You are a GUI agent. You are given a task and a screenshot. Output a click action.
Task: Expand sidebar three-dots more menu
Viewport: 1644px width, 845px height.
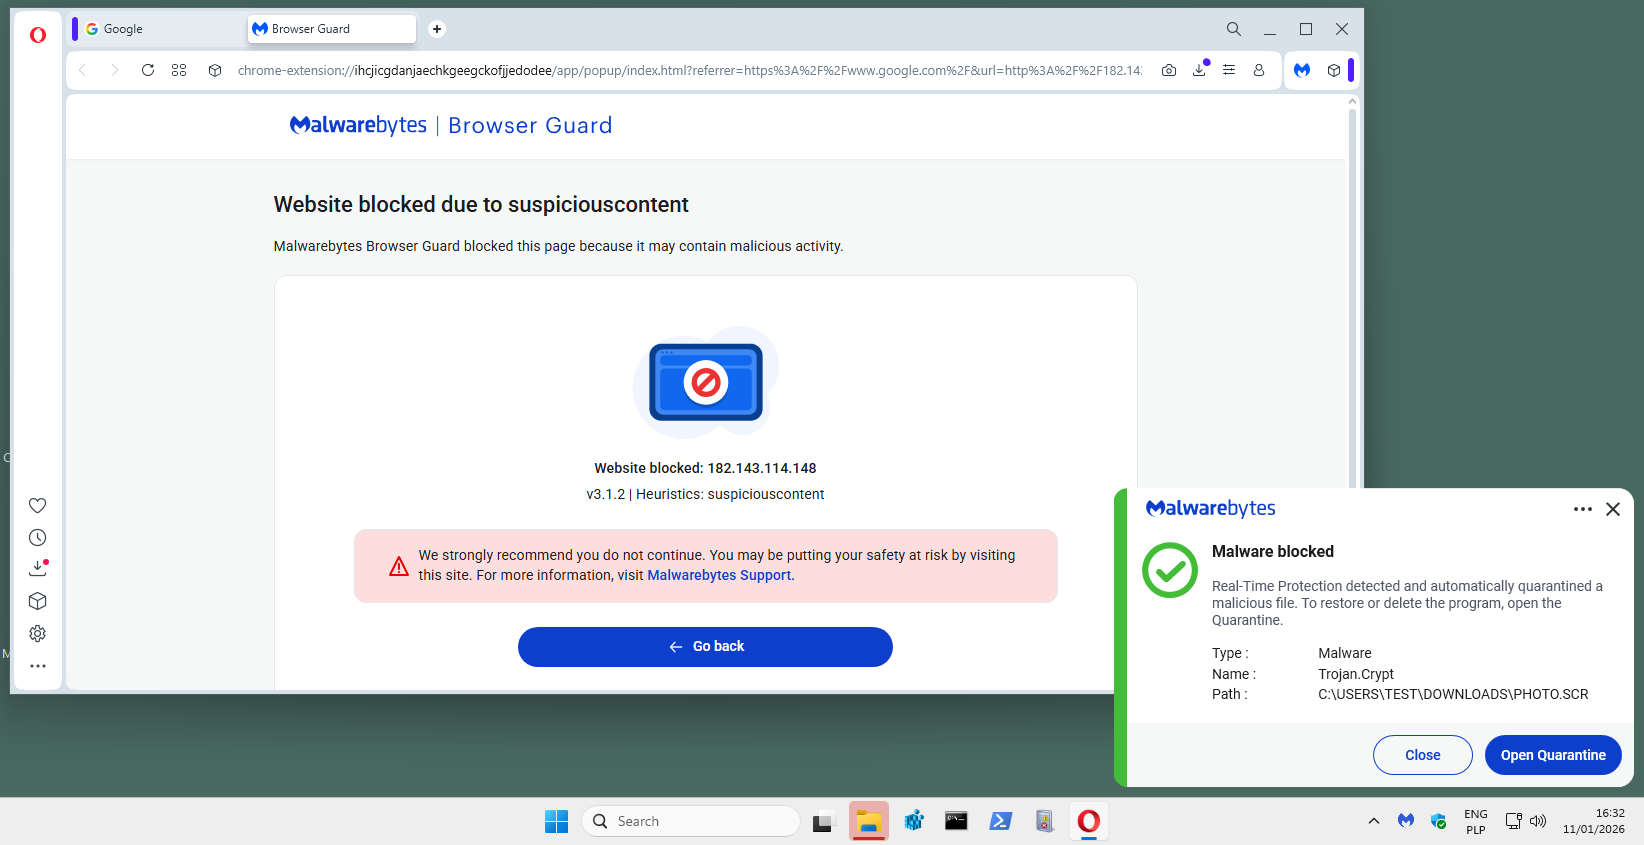click(x=38, y=666)
